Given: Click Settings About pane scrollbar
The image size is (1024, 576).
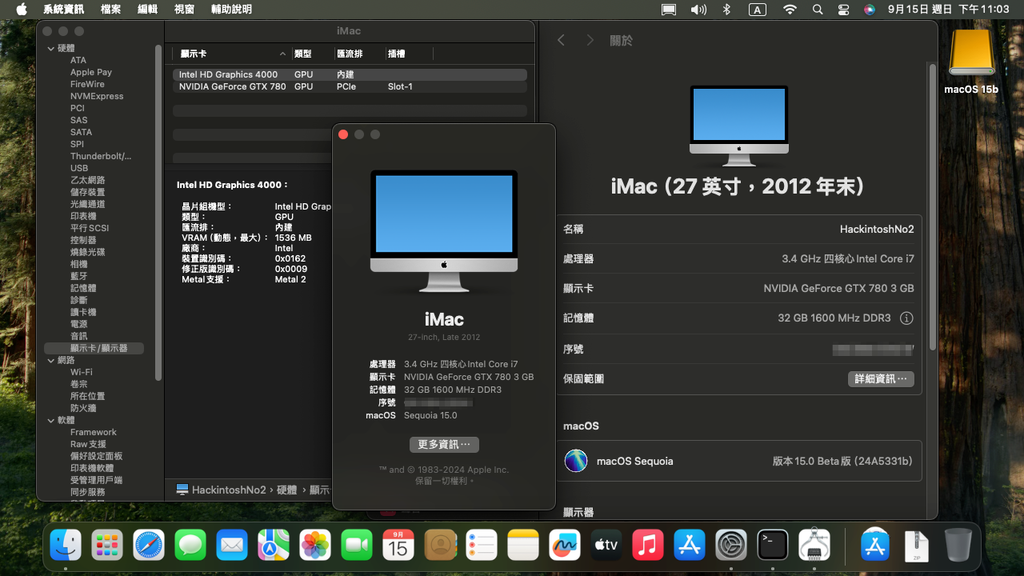Looking at the screenshot, I should coord(933,206).
